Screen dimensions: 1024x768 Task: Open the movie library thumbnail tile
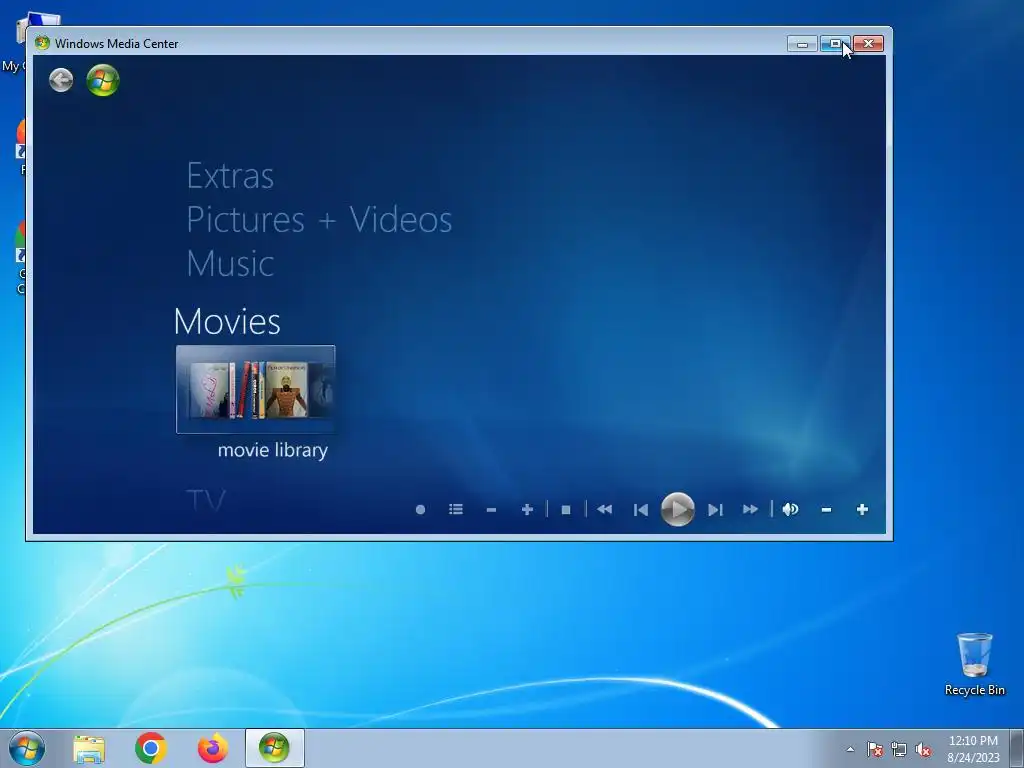coord(255,389)
